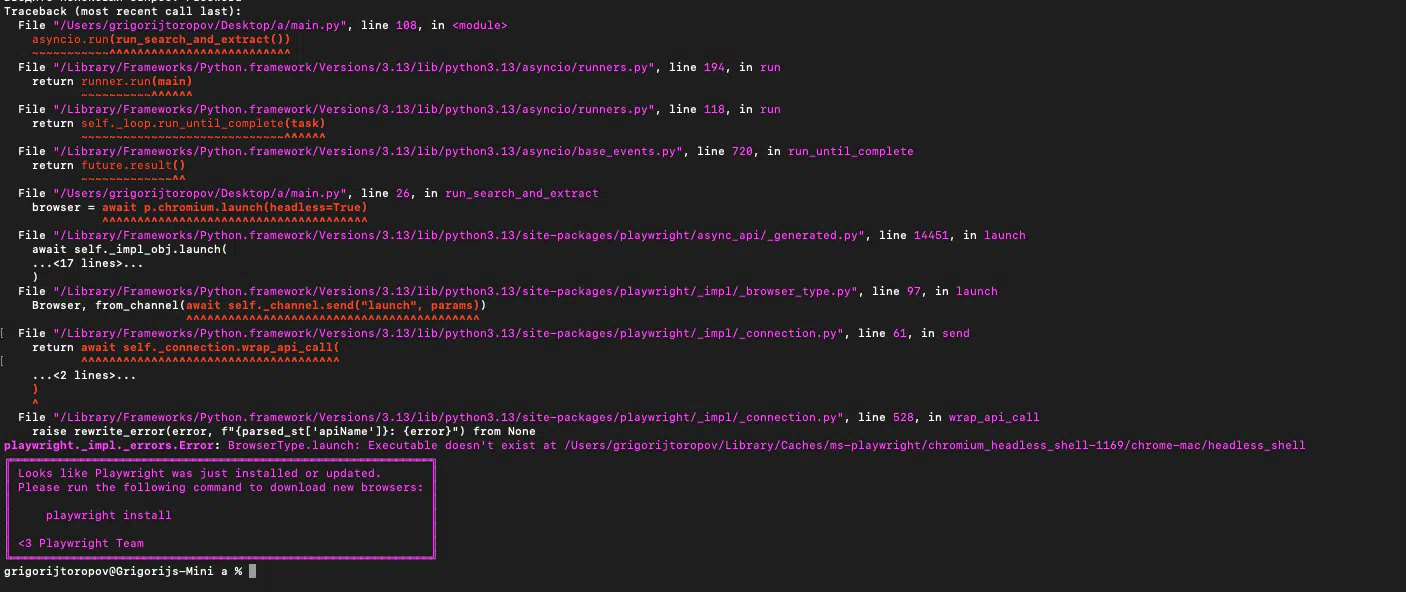Click 'run_search_and_extract' after line 26
The height and width of the screenshot is (592, 1406).
522,193
